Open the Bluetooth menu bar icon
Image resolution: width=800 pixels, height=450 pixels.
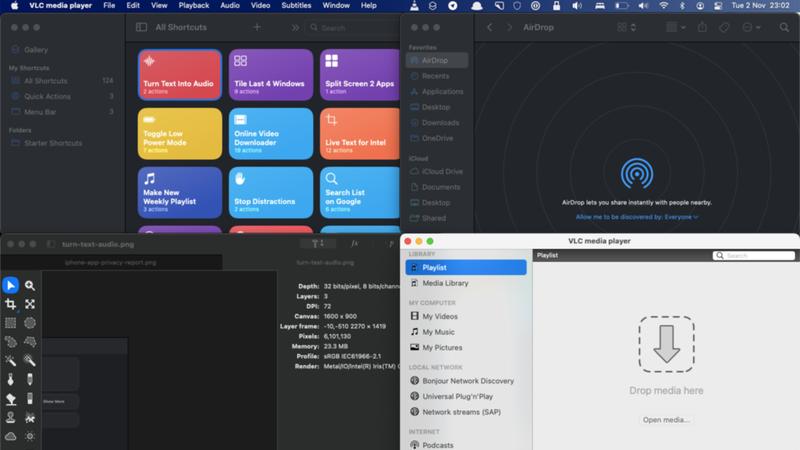point(683,6)
